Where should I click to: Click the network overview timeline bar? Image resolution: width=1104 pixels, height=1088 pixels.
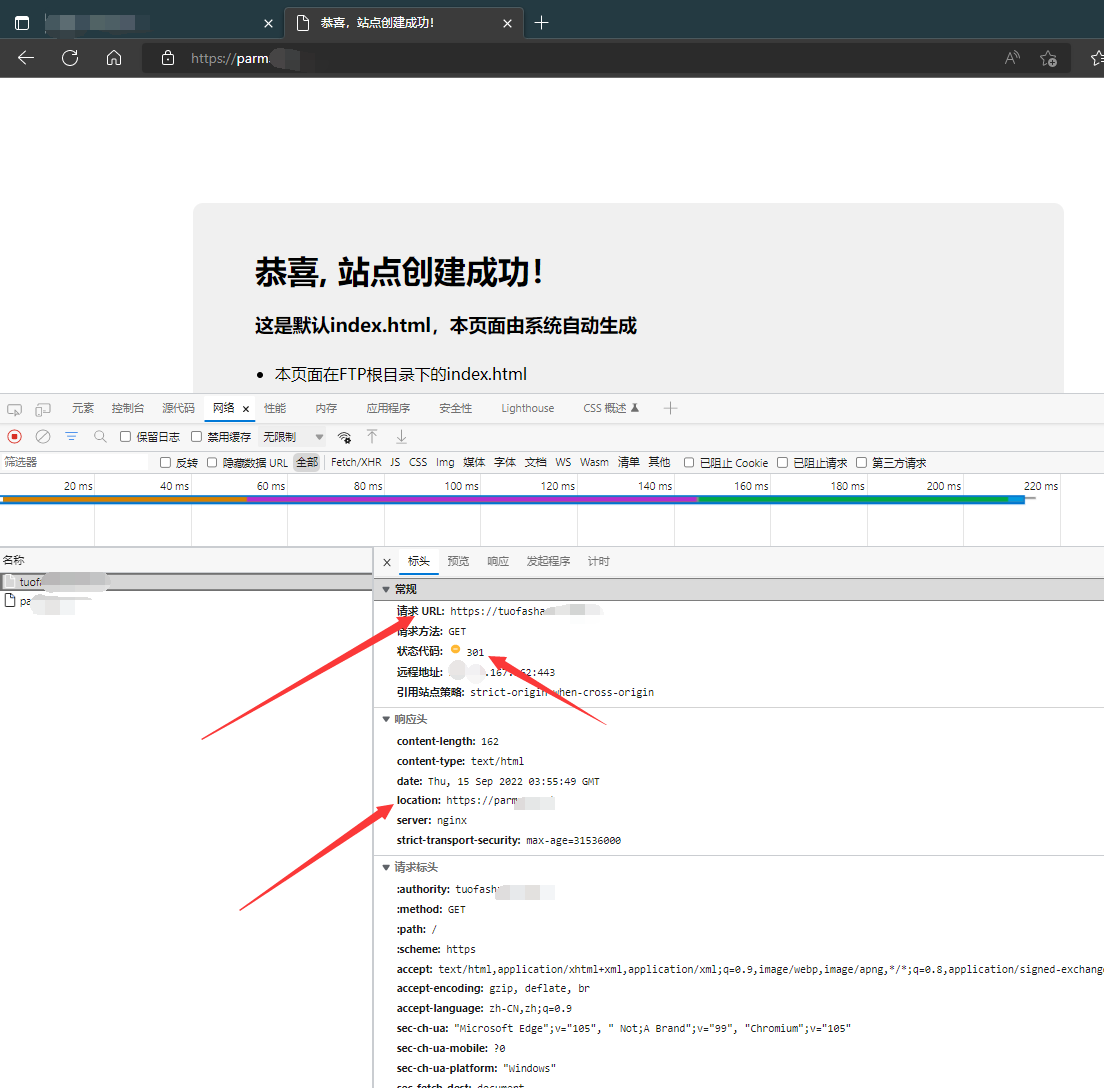[x=513, y=499]
